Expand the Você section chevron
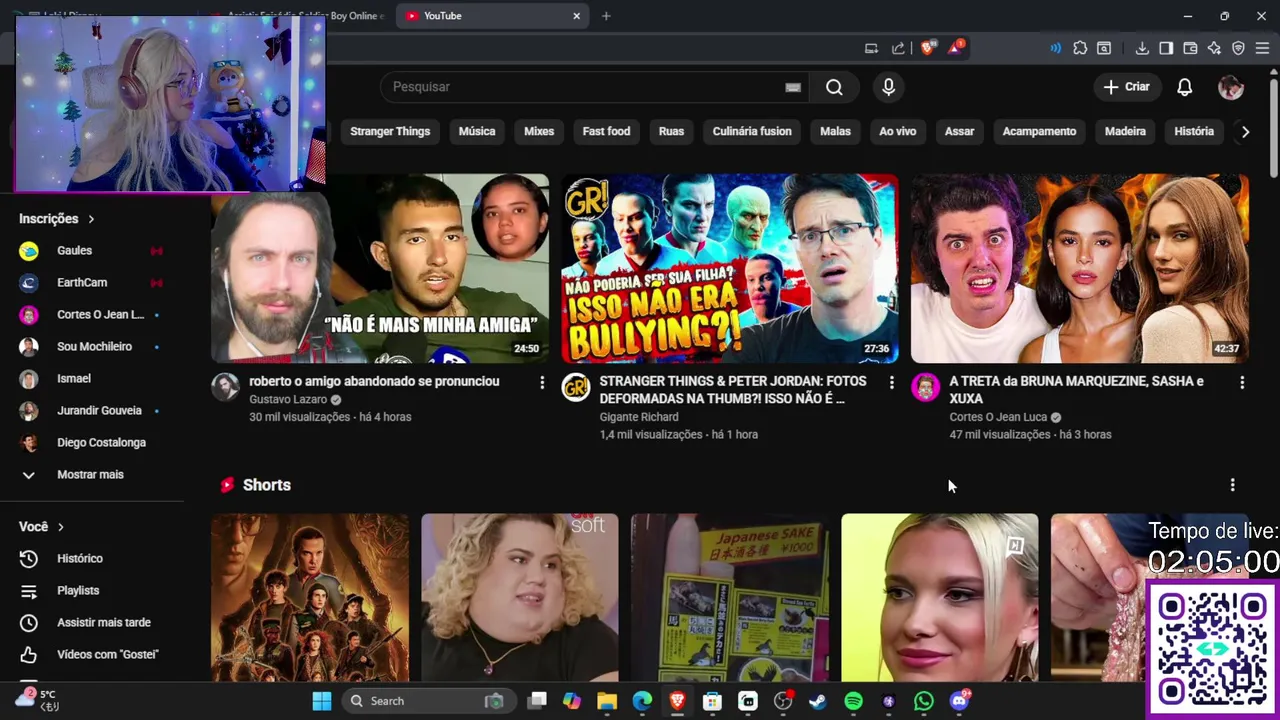This screenshot has height=720, width=1280. pyautogui.click(x=61, y=527)
